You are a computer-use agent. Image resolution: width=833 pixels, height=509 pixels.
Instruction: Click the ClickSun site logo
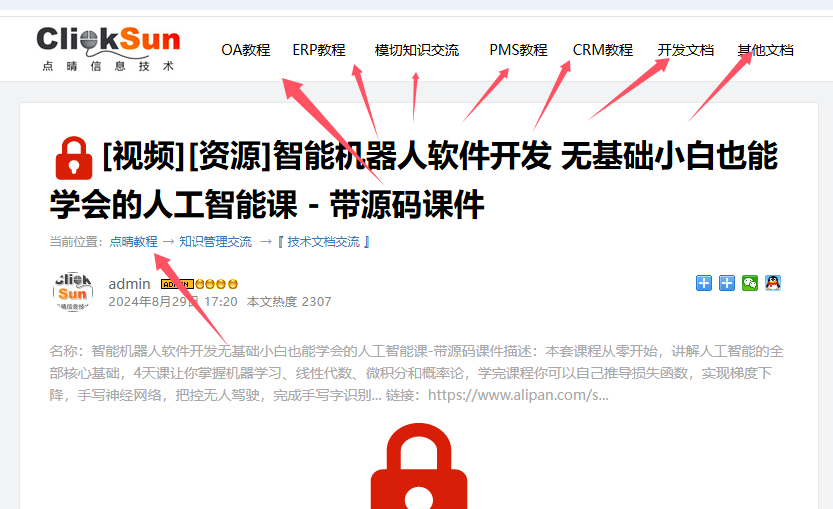(108, 49)
